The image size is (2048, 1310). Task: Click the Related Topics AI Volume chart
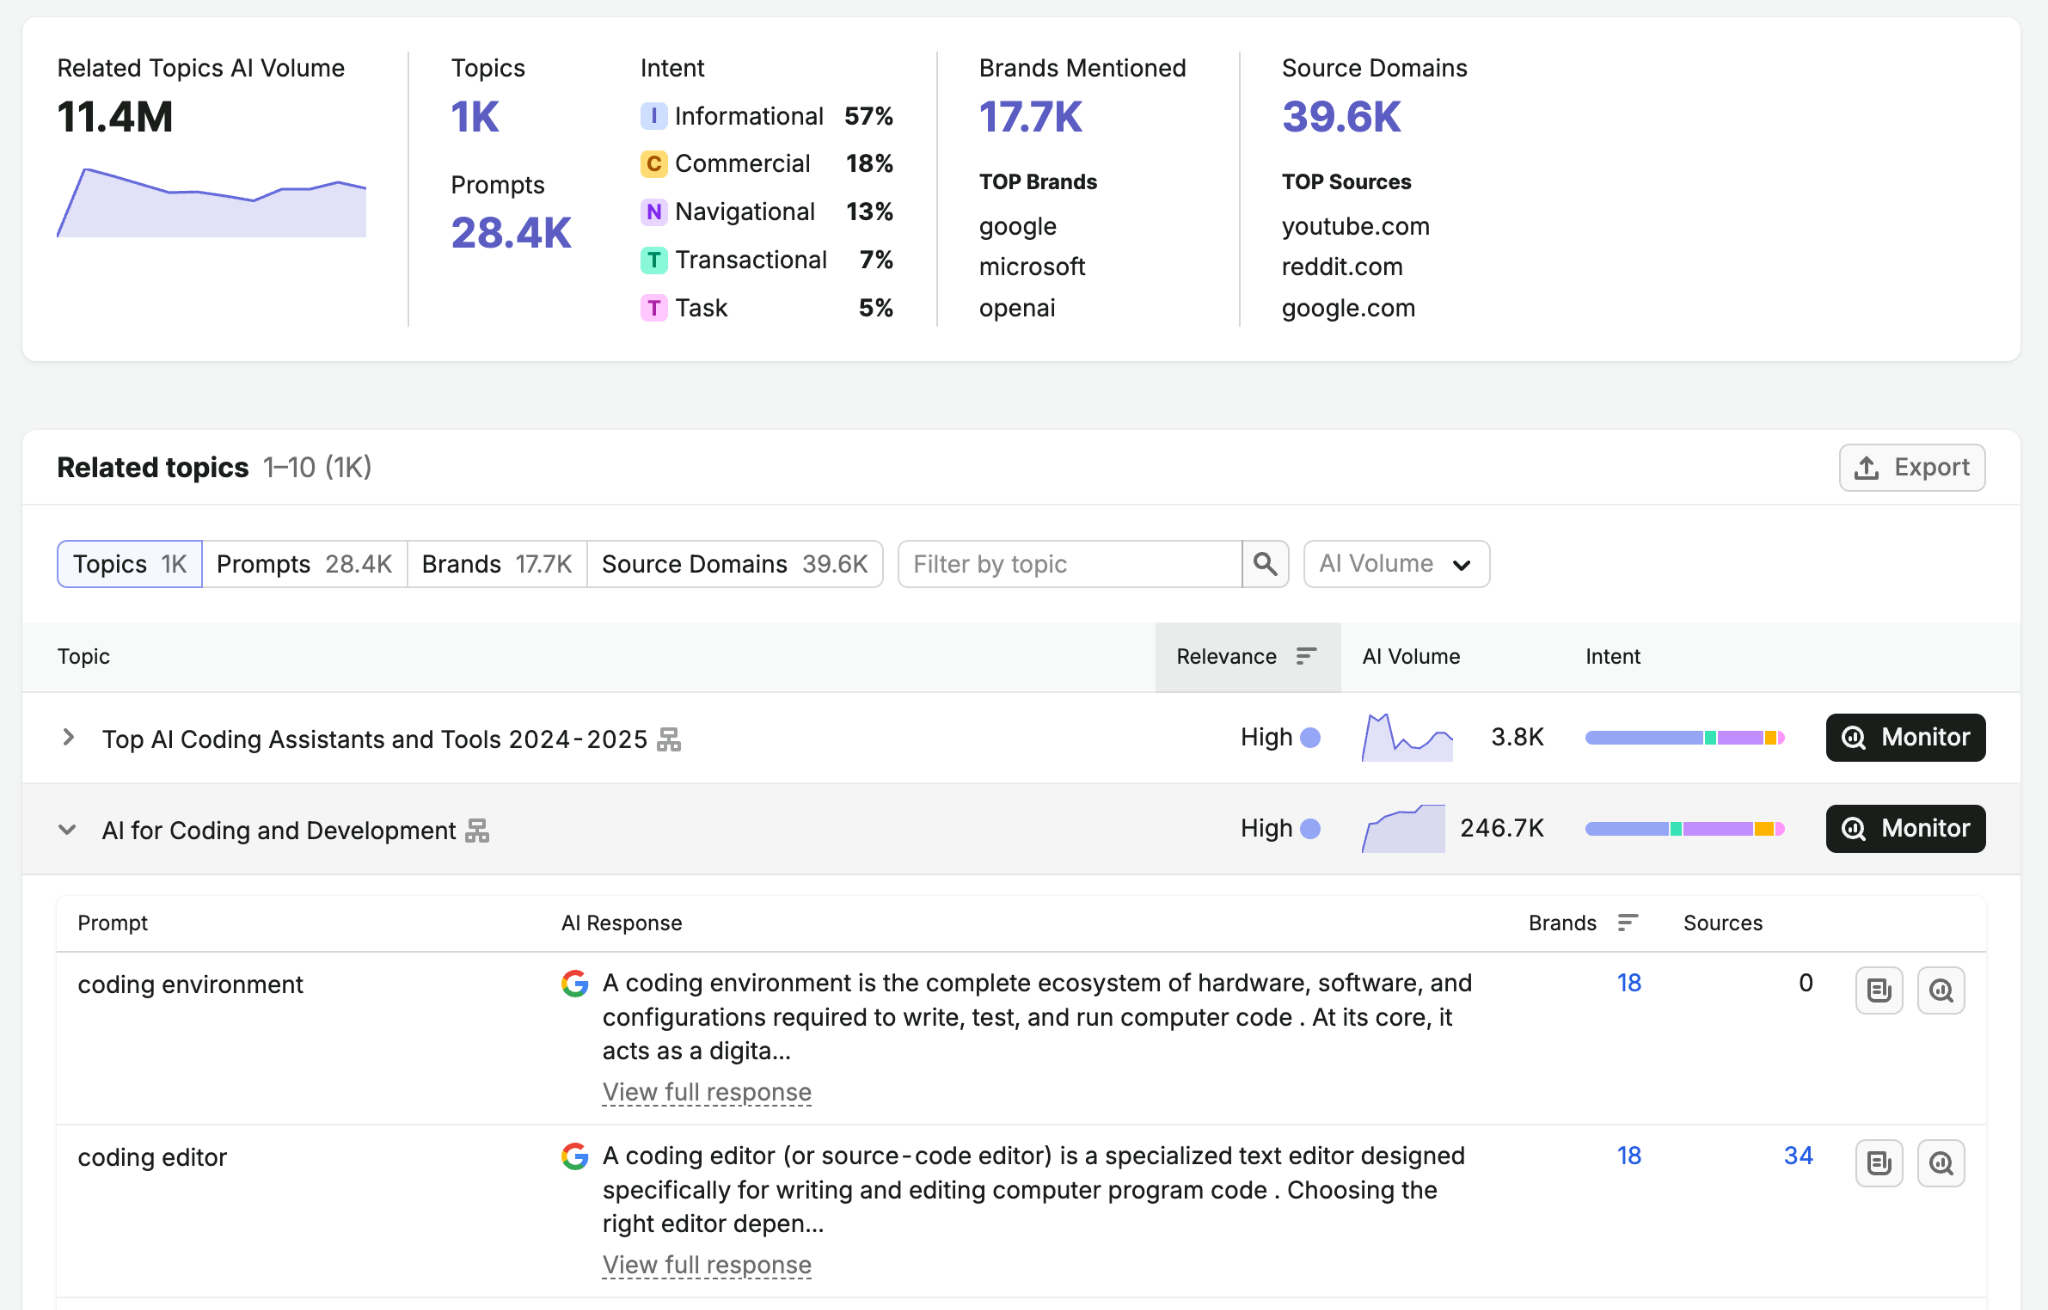(x=211, y=203)
